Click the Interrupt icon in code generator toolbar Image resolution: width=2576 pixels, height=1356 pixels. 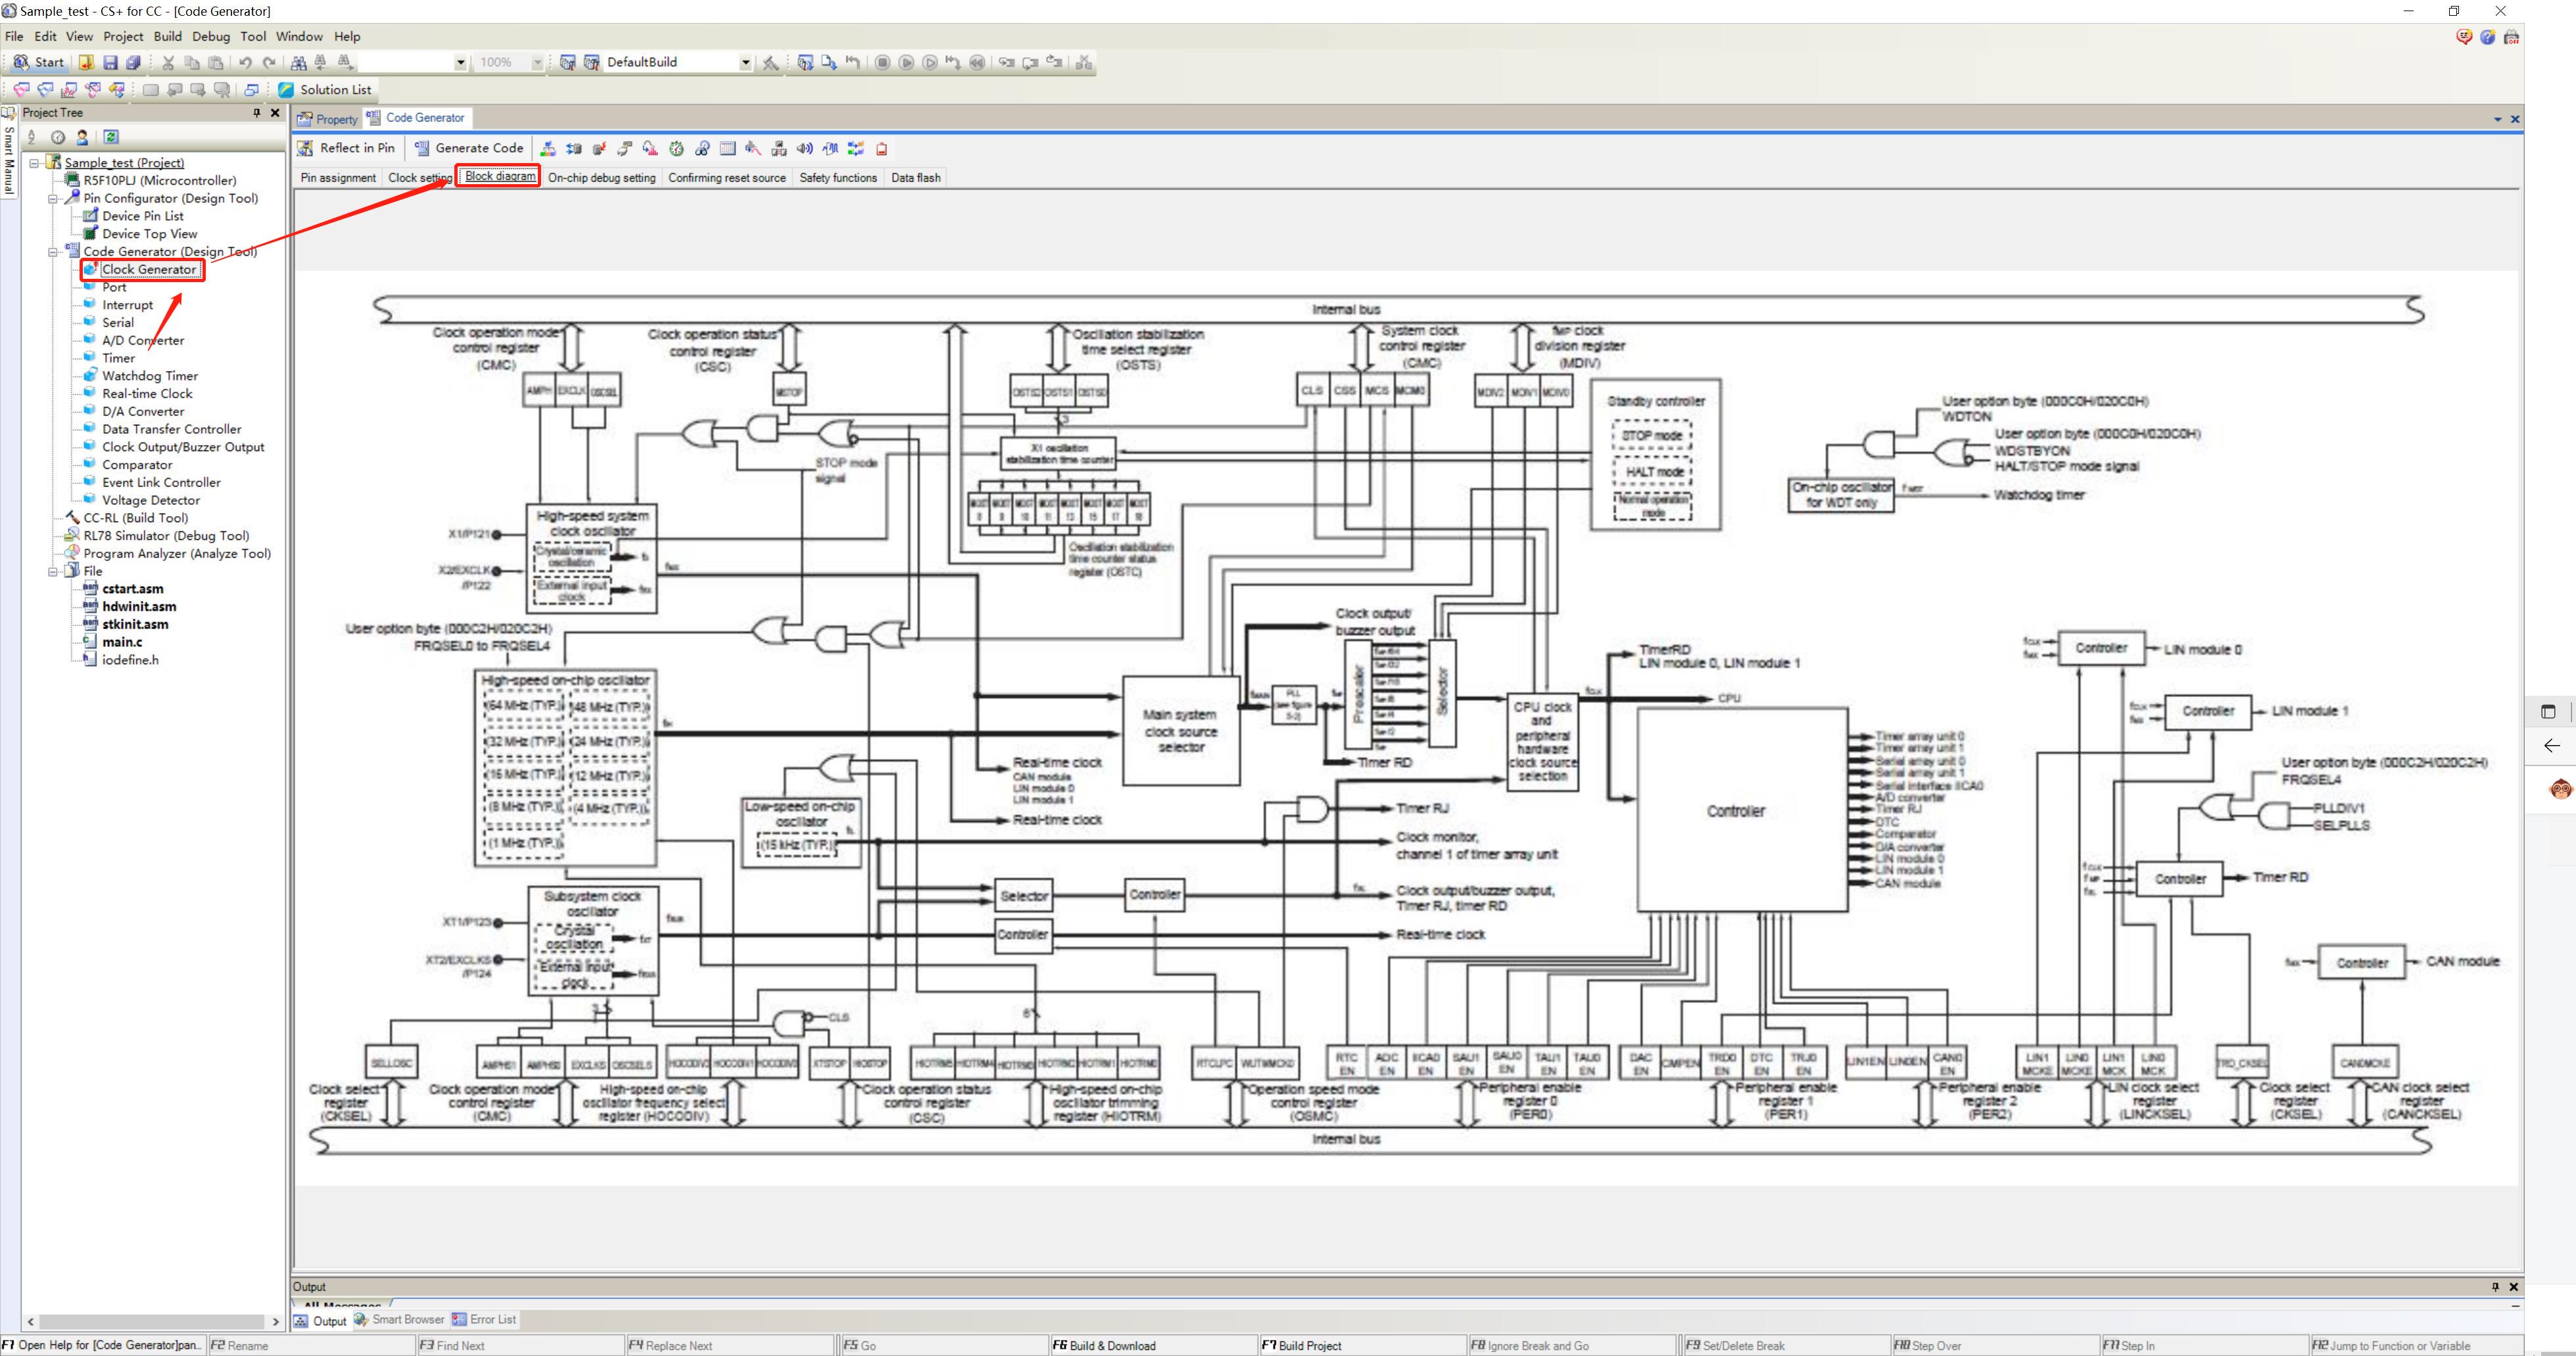[600, 148]
